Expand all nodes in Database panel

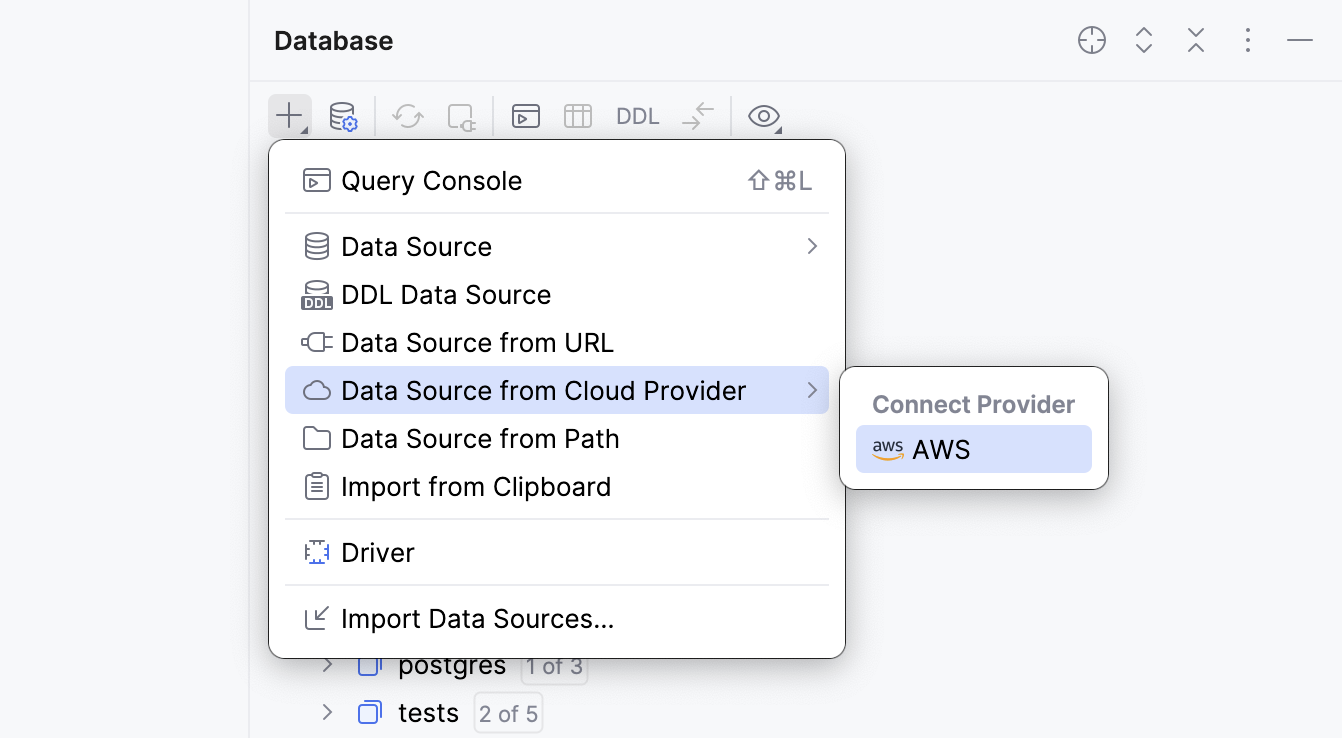pos(1144,40)
